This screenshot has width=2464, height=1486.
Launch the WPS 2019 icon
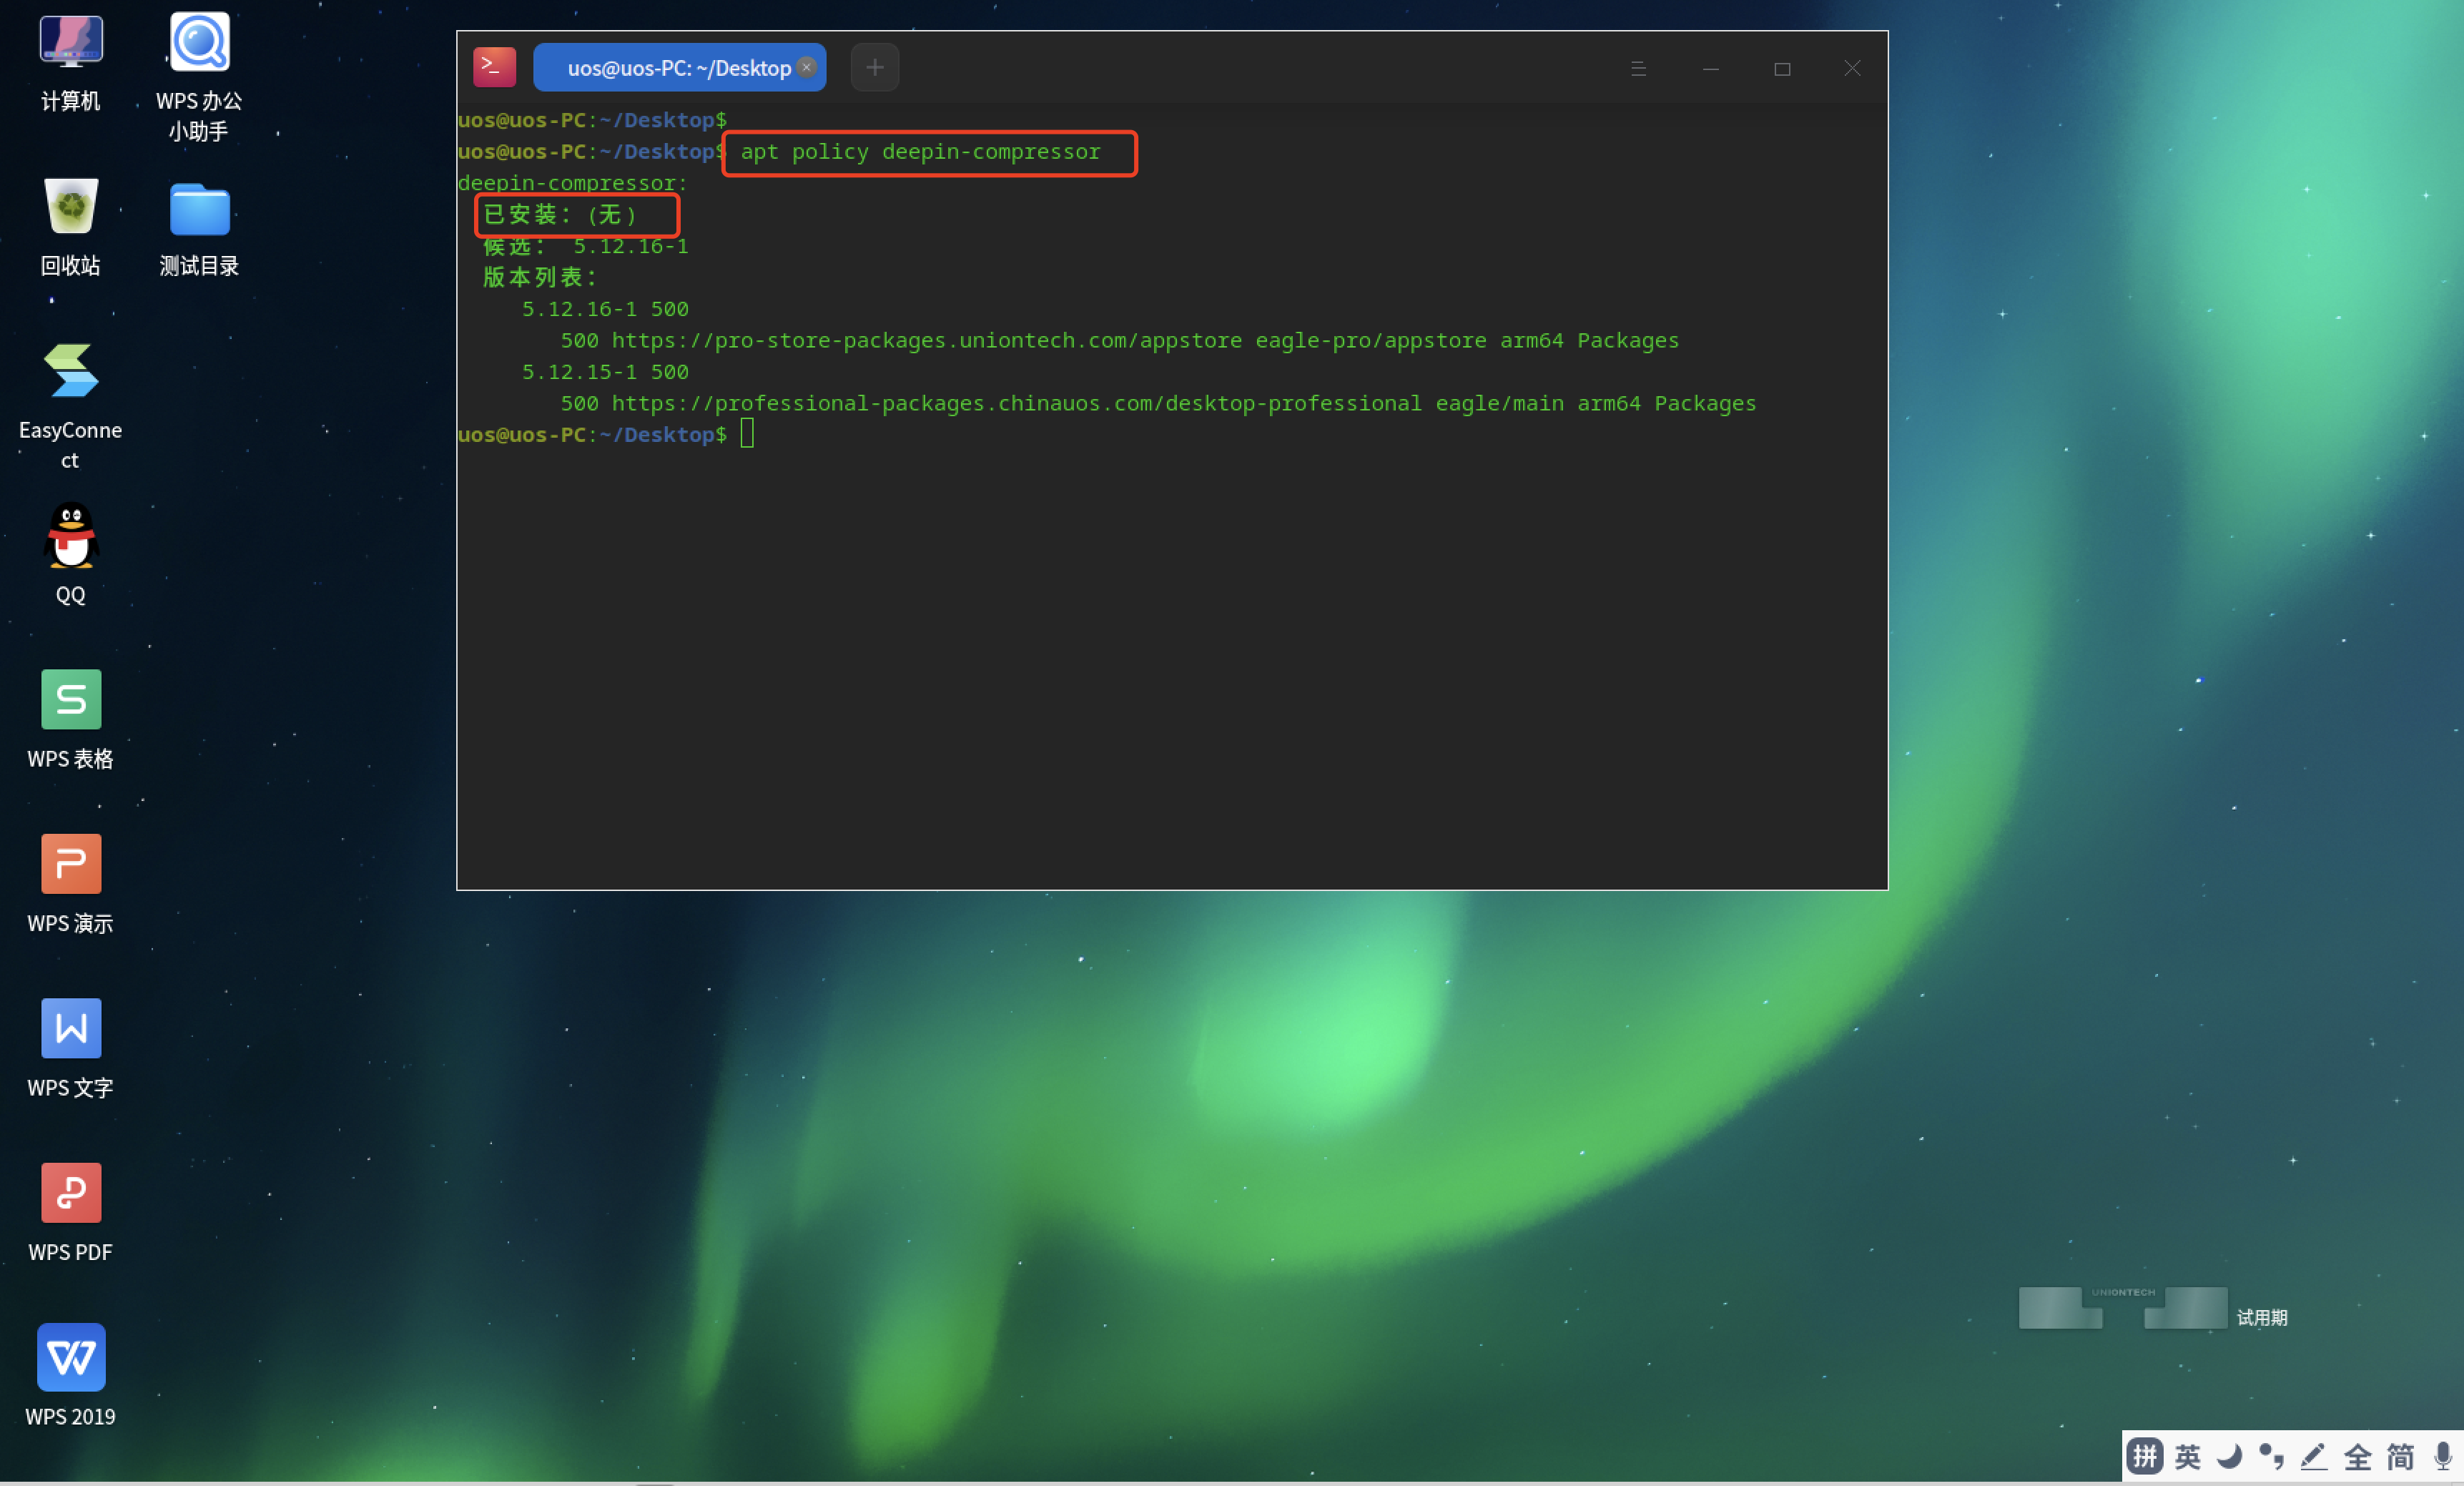point(70,1357)
